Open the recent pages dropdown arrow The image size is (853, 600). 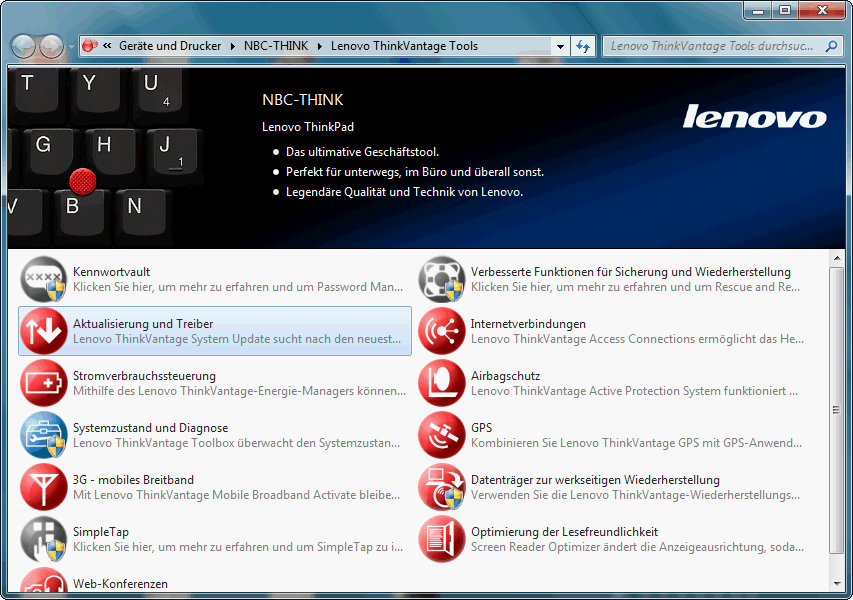71,47
